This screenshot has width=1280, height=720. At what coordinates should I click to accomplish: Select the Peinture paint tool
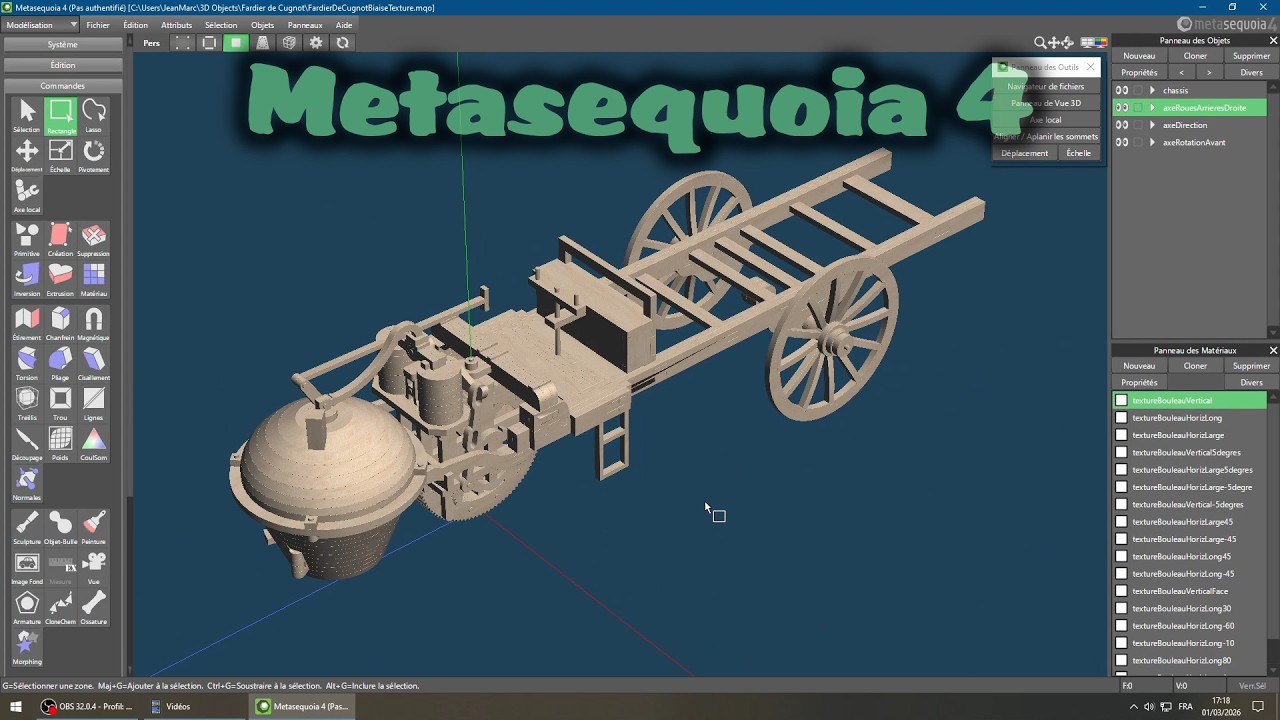(94, 528)
